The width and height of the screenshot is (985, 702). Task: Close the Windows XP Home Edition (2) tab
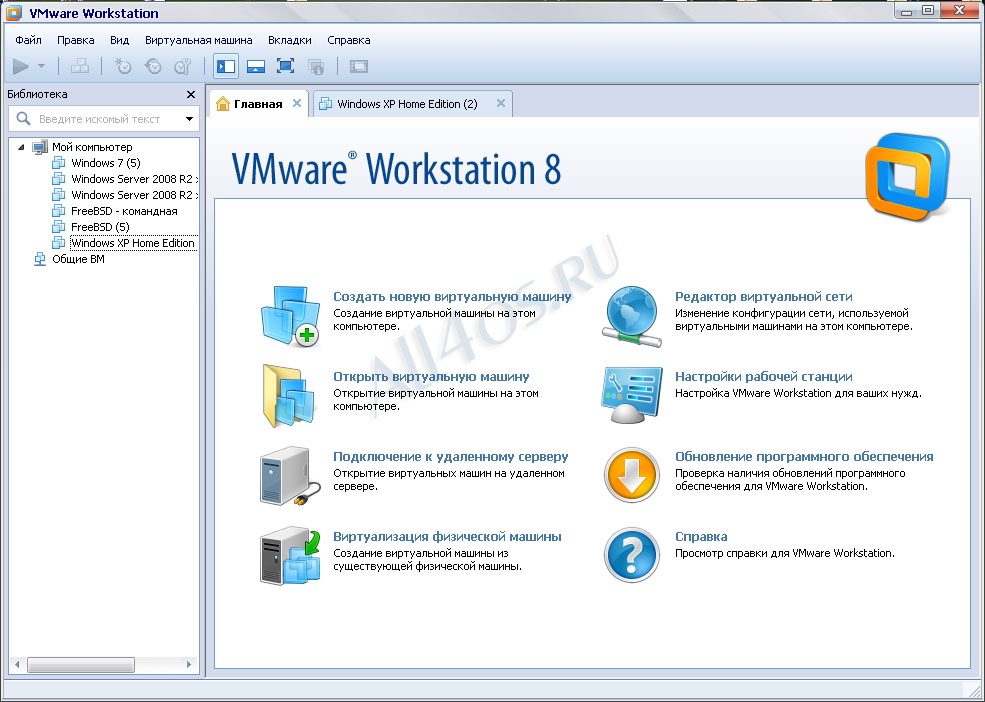(x=501, y=103)
